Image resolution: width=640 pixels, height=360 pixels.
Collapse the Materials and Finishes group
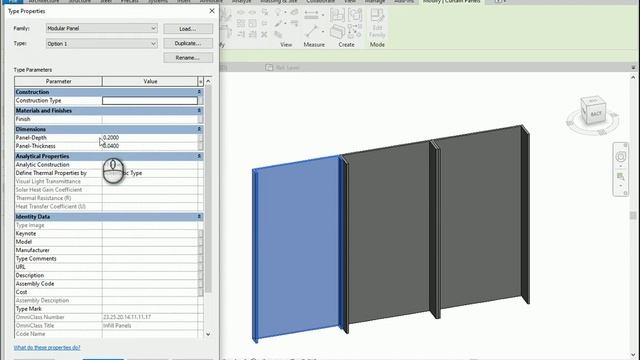(x=199, y=111)
